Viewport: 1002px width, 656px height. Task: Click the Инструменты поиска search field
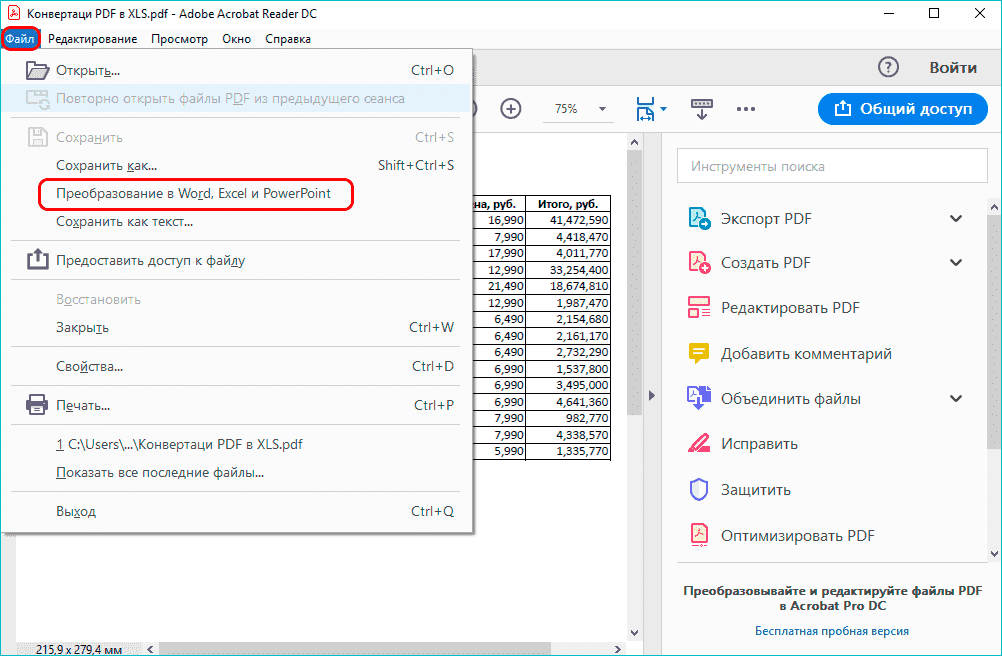coord(832,165)
